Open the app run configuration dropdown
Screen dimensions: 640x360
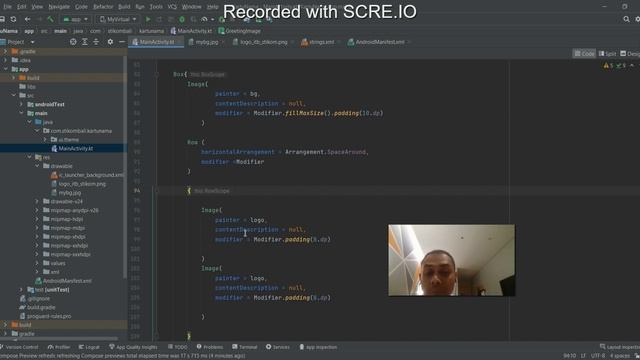pos(76,19)
